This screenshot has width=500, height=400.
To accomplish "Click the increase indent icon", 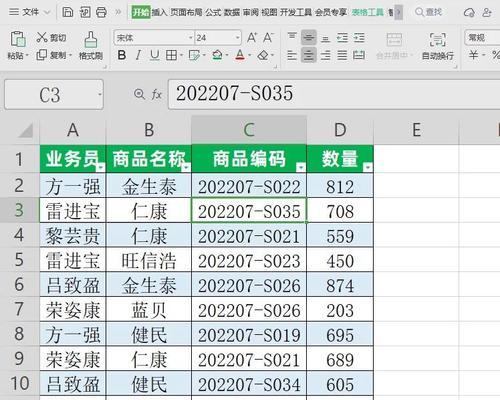I will click(x=359, y=37).
